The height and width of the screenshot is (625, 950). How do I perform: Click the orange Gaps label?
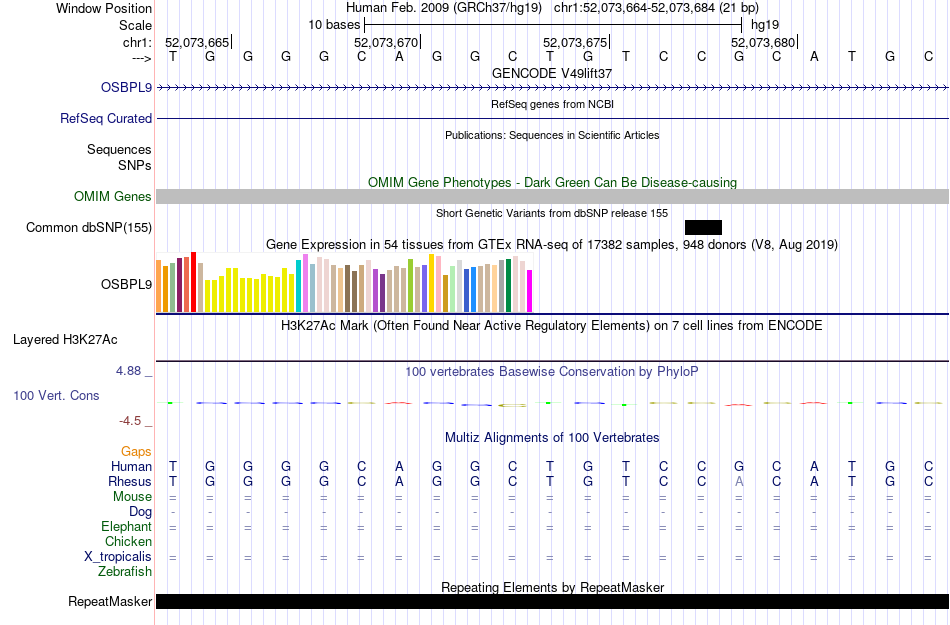(x=136, y=452)
